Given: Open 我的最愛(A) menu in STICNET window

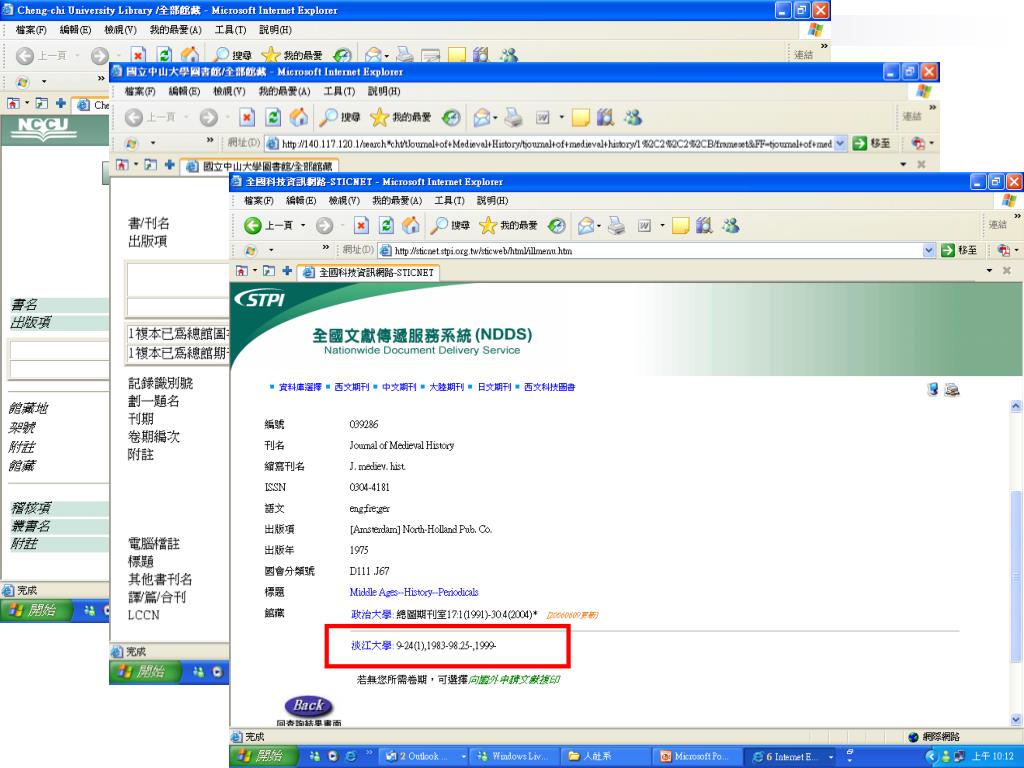Looking at the screenshot, I should pyautogui.click(x=397, y=200).
